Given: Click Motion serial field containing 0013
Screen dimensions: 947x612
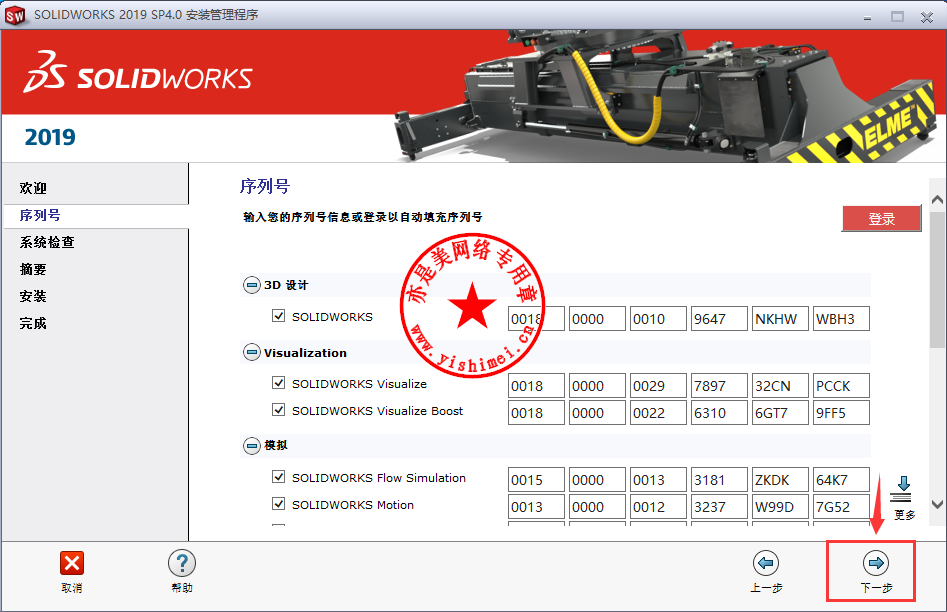Looking at the screenshot, I should coord(536,507).
